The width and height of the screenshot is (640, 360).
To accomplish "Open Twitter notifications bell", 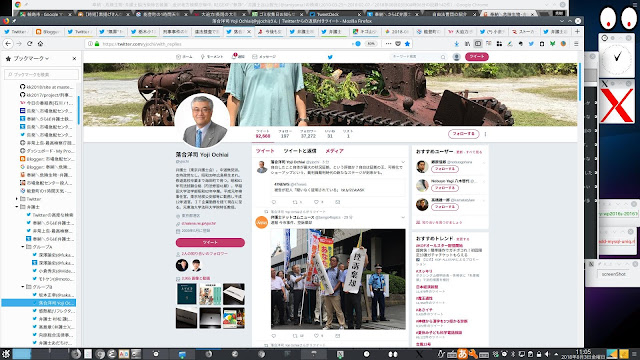I will pyautogui.click(x=238, y=57).
